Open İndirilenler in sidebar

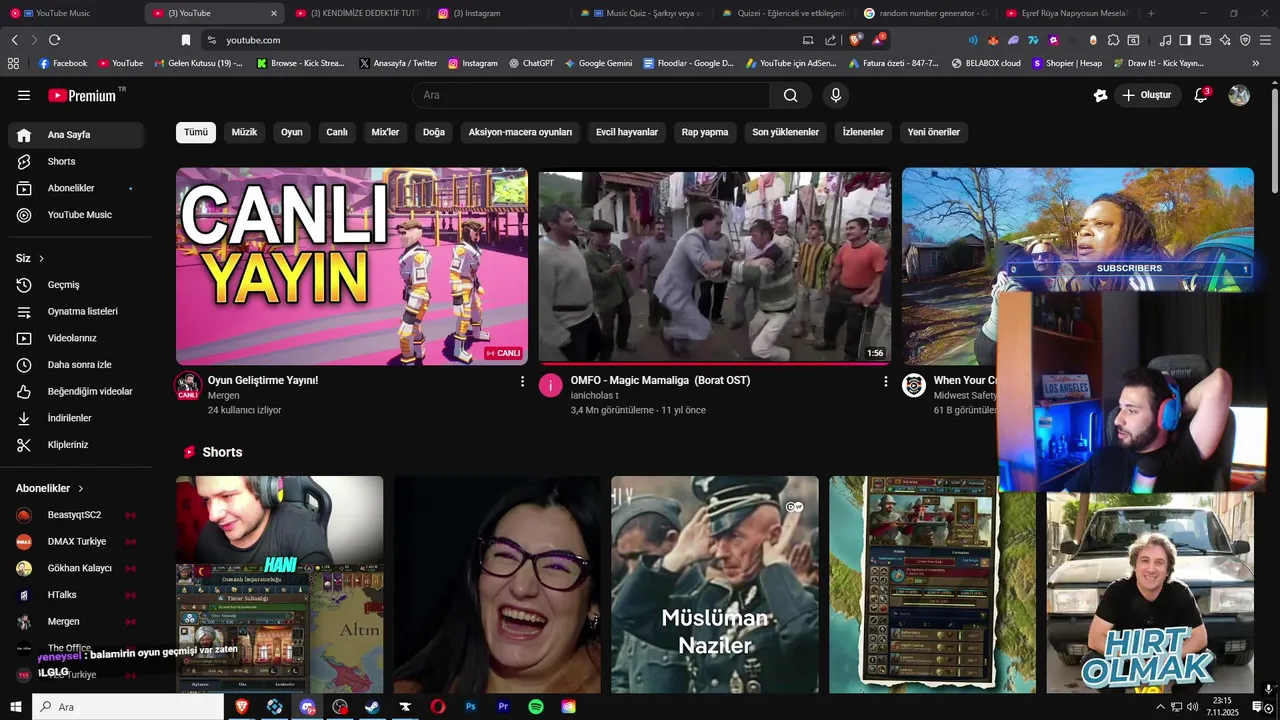tap(76, 418)
